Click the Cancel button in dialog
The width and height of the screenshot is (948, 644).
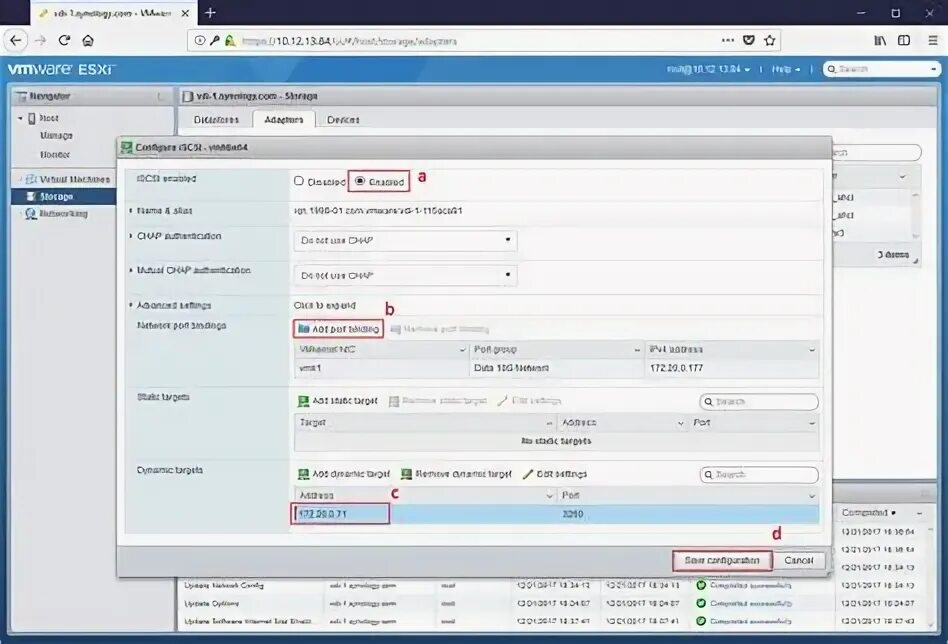click(799, 561)
